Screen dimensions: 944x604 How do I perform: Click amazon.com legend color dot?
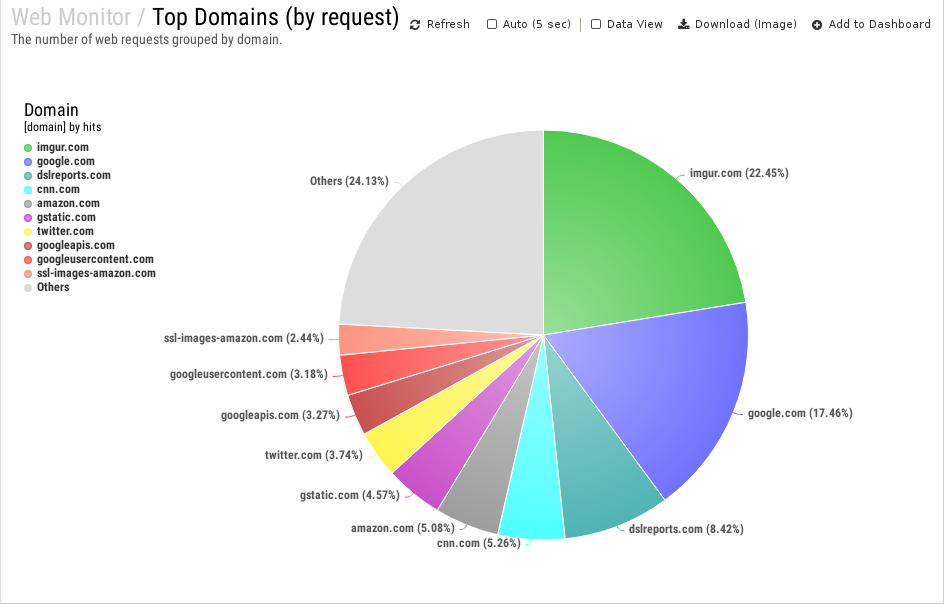[x=28, y=204]
